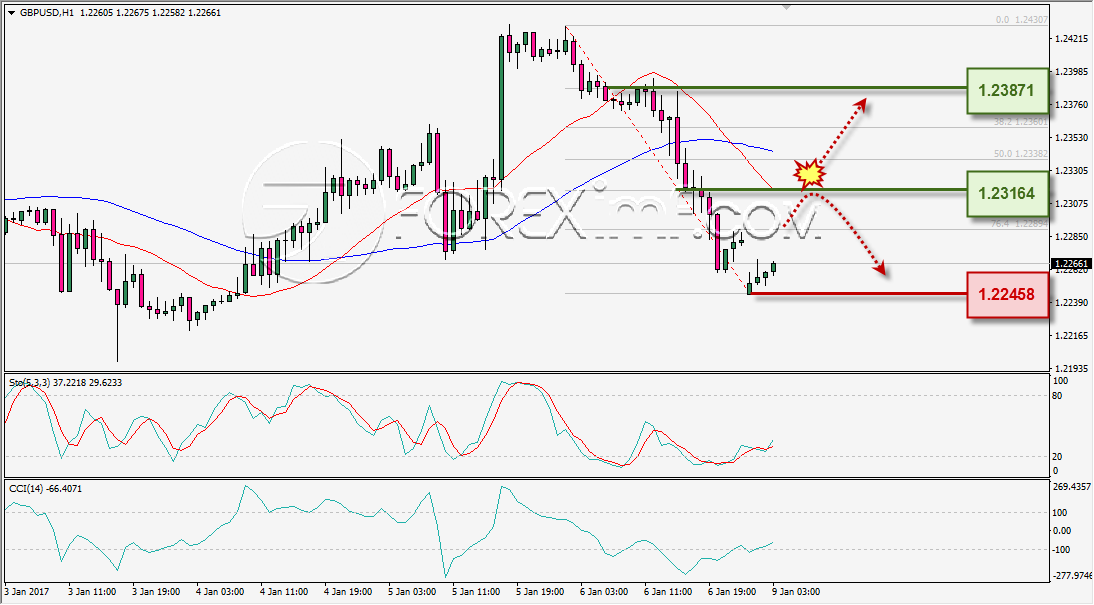The image size is (1094, 605).
Task: Click the 1.23075 price axis label
Action: (x=1073, y=204)
